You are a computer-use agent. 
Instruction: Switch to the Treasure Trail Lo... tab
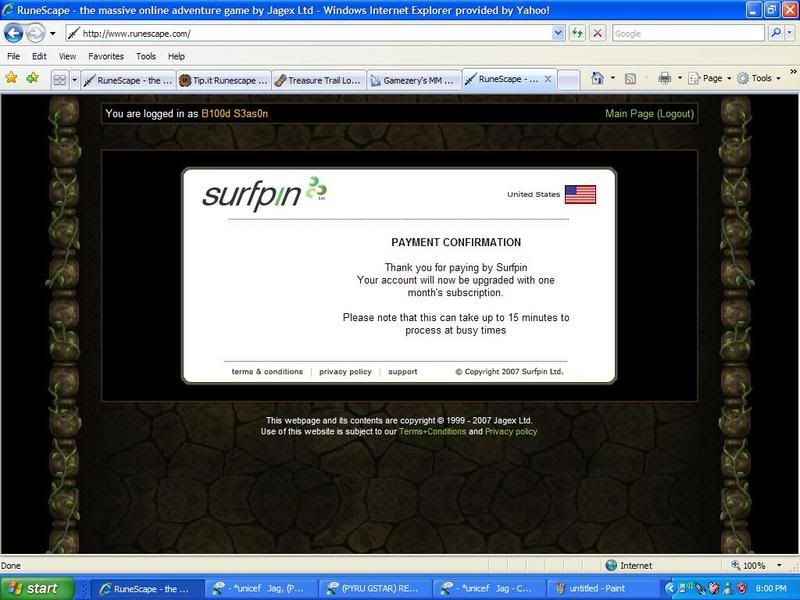318,80
